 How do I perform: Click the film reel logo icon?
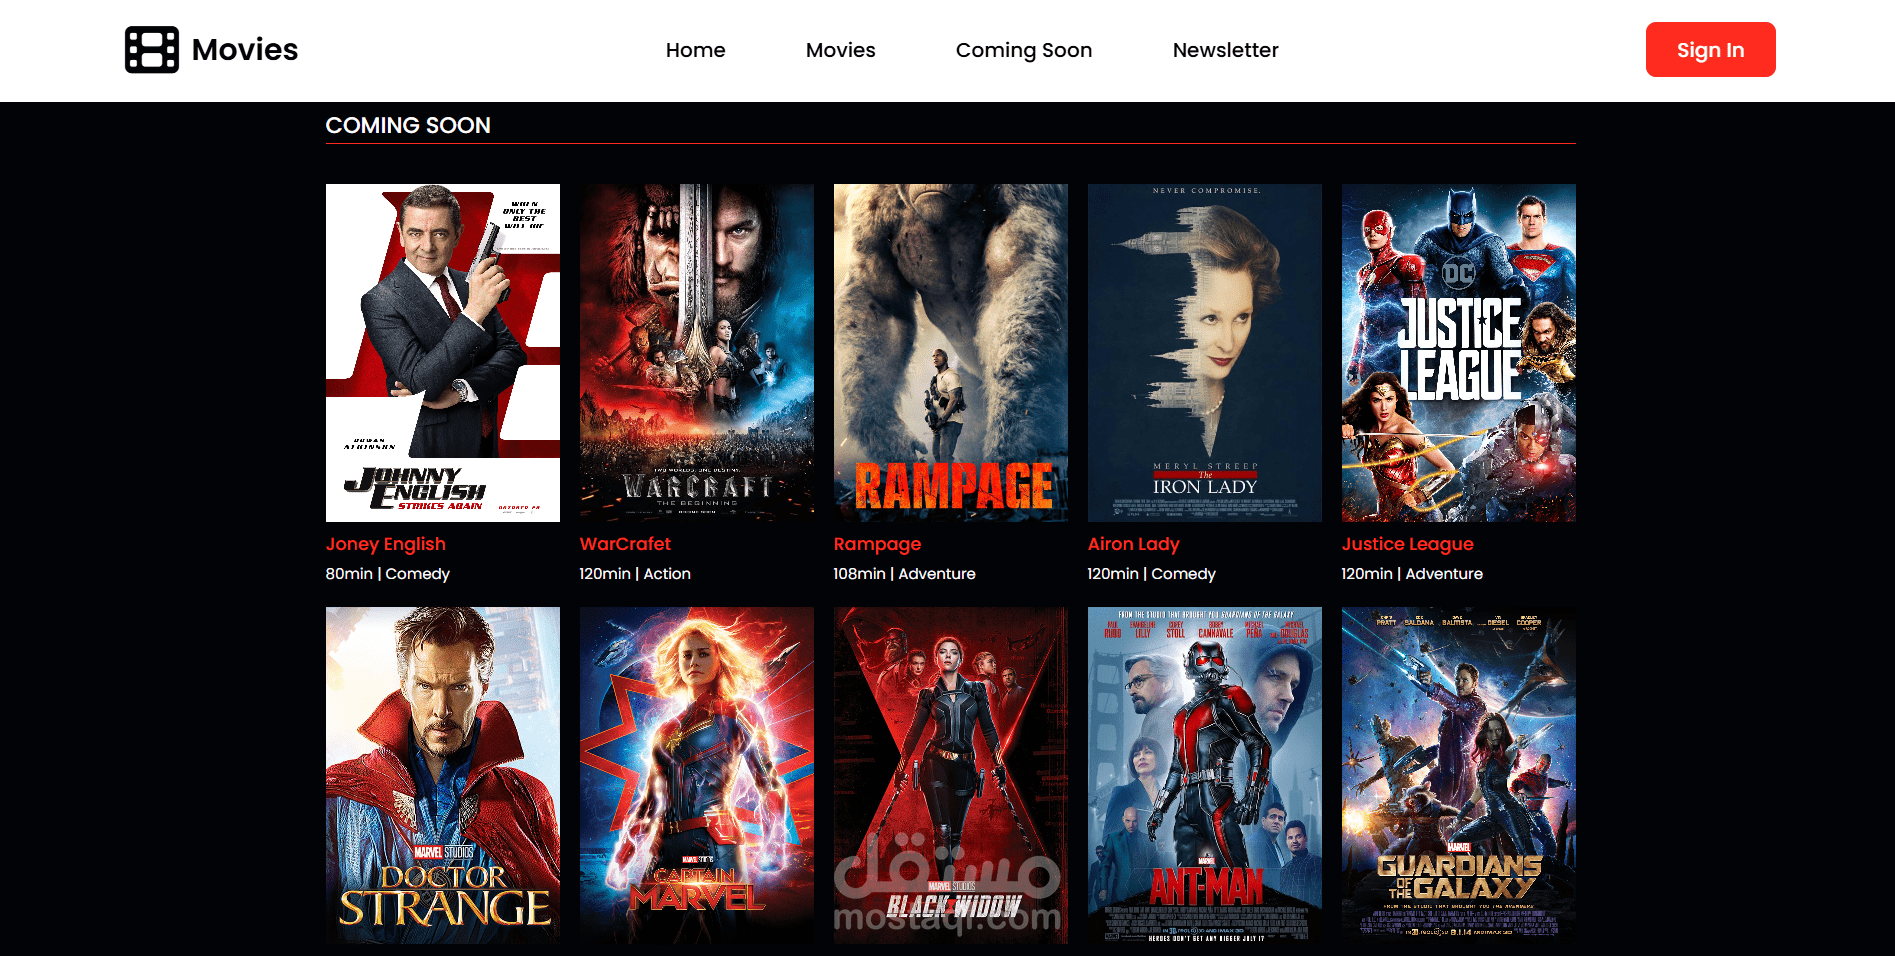pyautogui.click(x=152, y=50)
